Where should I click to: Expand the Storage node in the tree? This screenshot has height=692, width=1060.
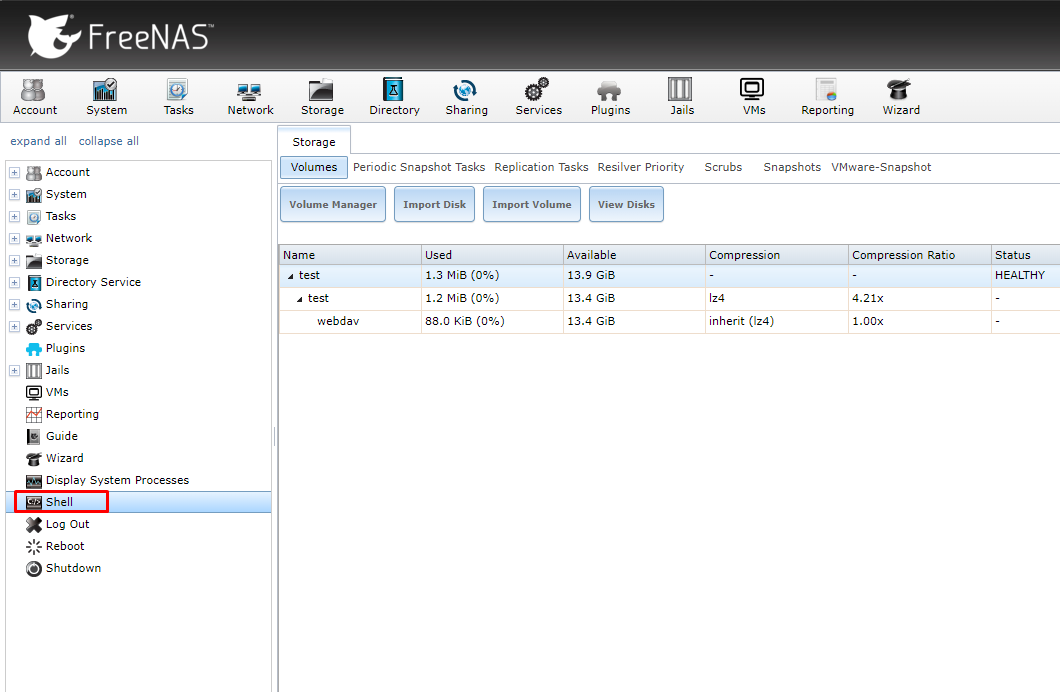14,261
